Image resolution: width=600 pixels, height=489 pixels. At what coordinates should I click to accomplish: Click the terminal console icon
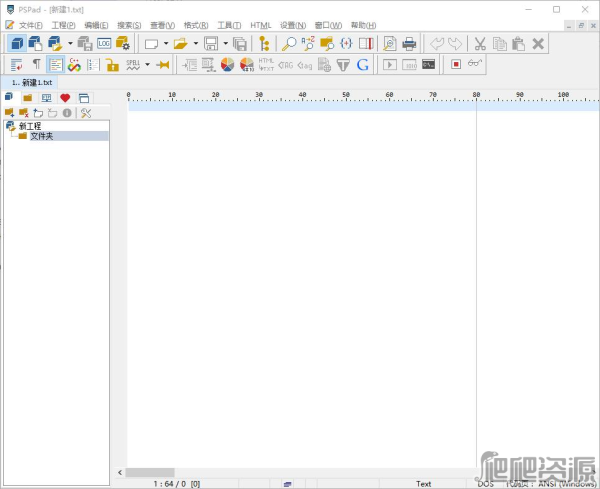(428, 64)
